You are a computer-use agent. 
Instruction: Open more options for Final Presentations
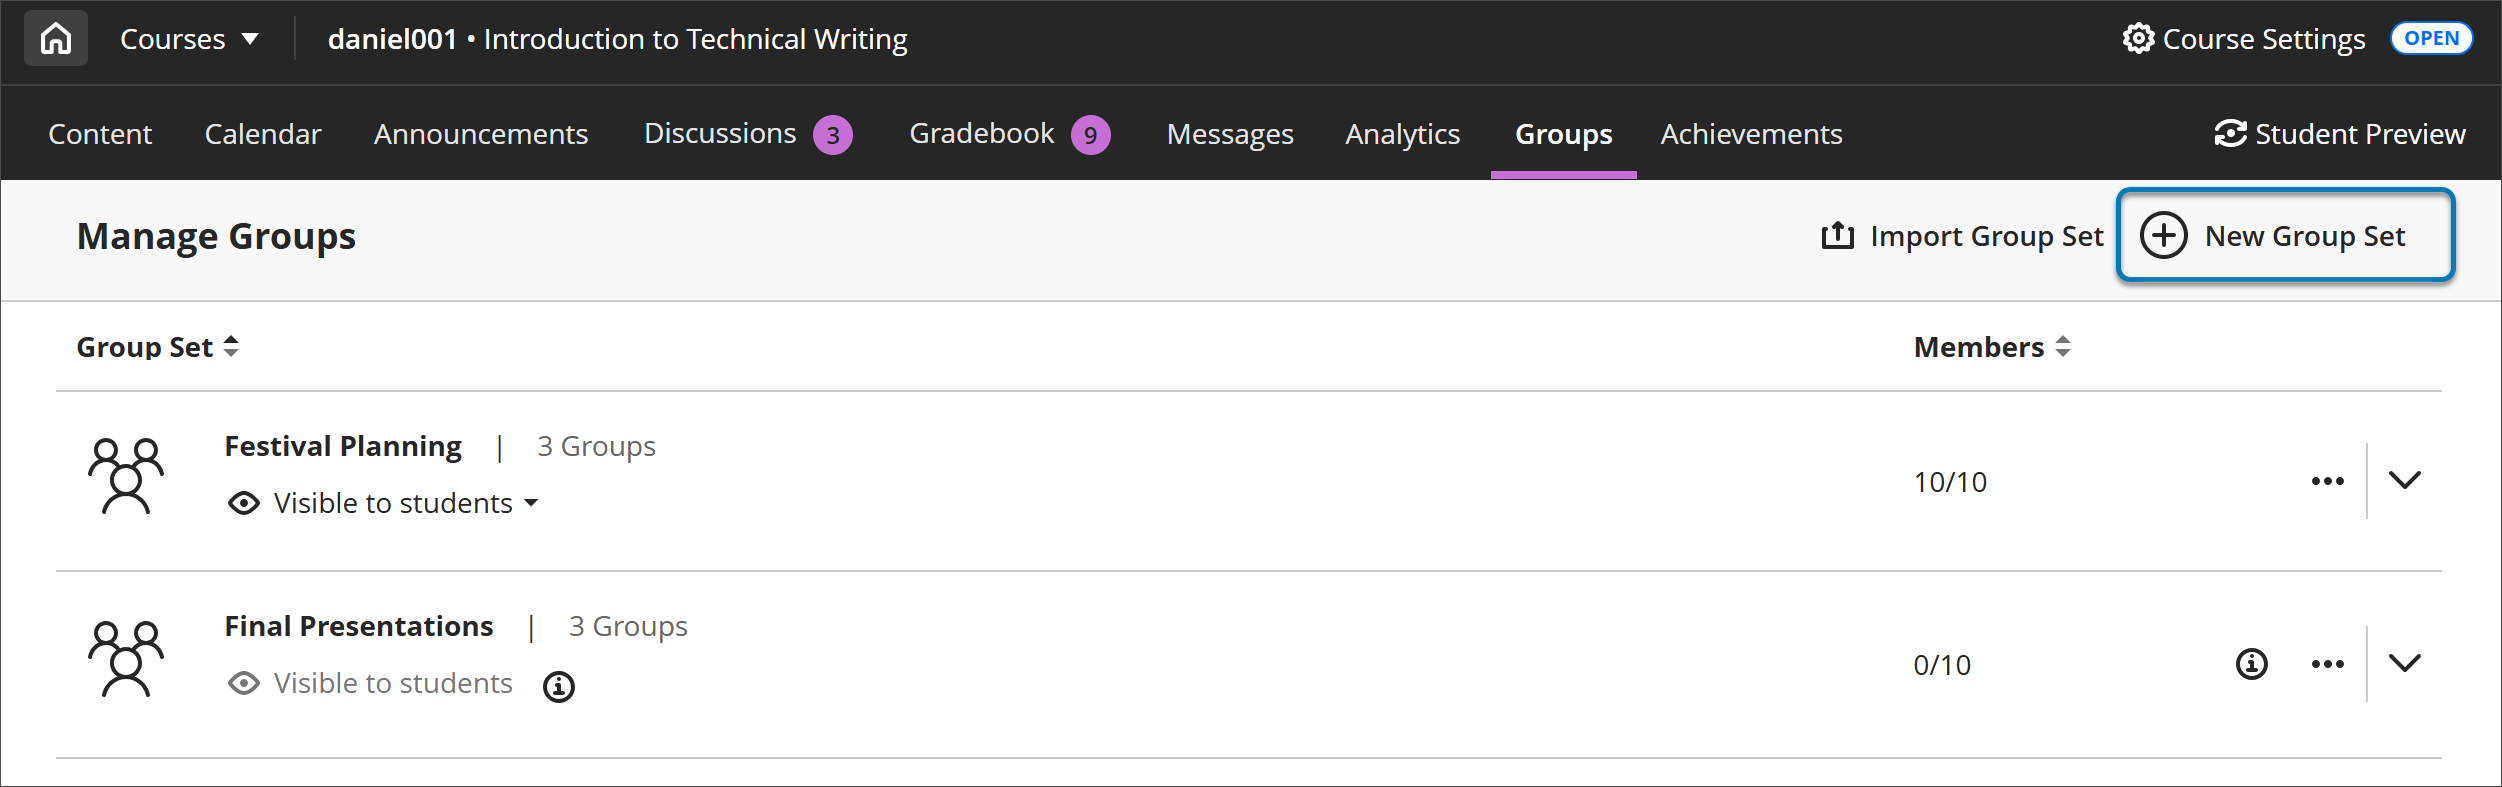click(x=2327, y=664)
